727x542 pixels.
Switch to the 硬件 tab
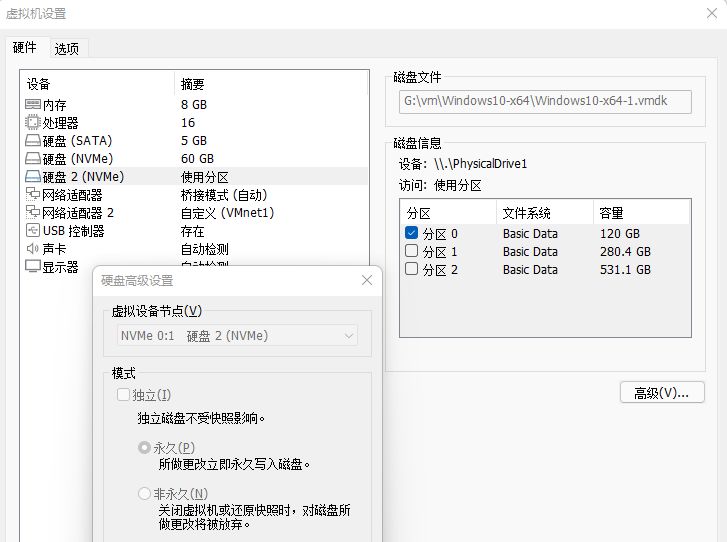click(25, 47)
